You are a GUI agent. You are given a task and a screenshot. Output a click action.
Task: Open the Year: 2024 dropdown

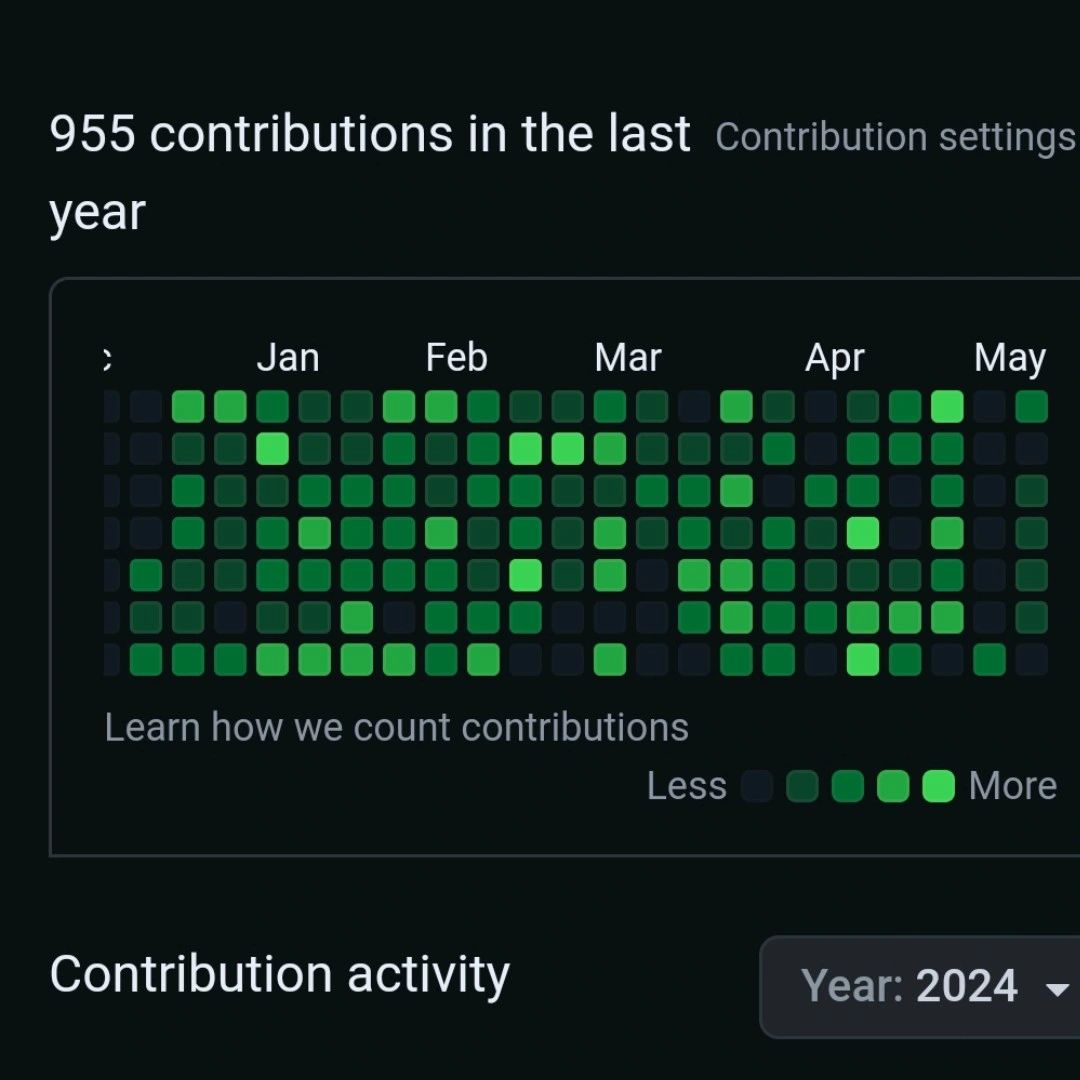[920, 986]
